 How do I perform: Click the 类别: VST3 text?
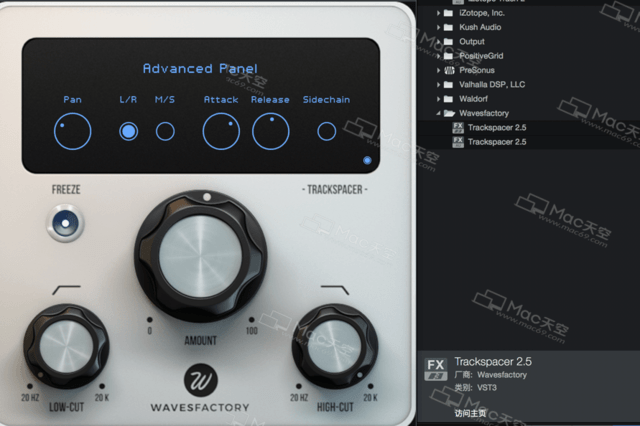coord(476,387)
